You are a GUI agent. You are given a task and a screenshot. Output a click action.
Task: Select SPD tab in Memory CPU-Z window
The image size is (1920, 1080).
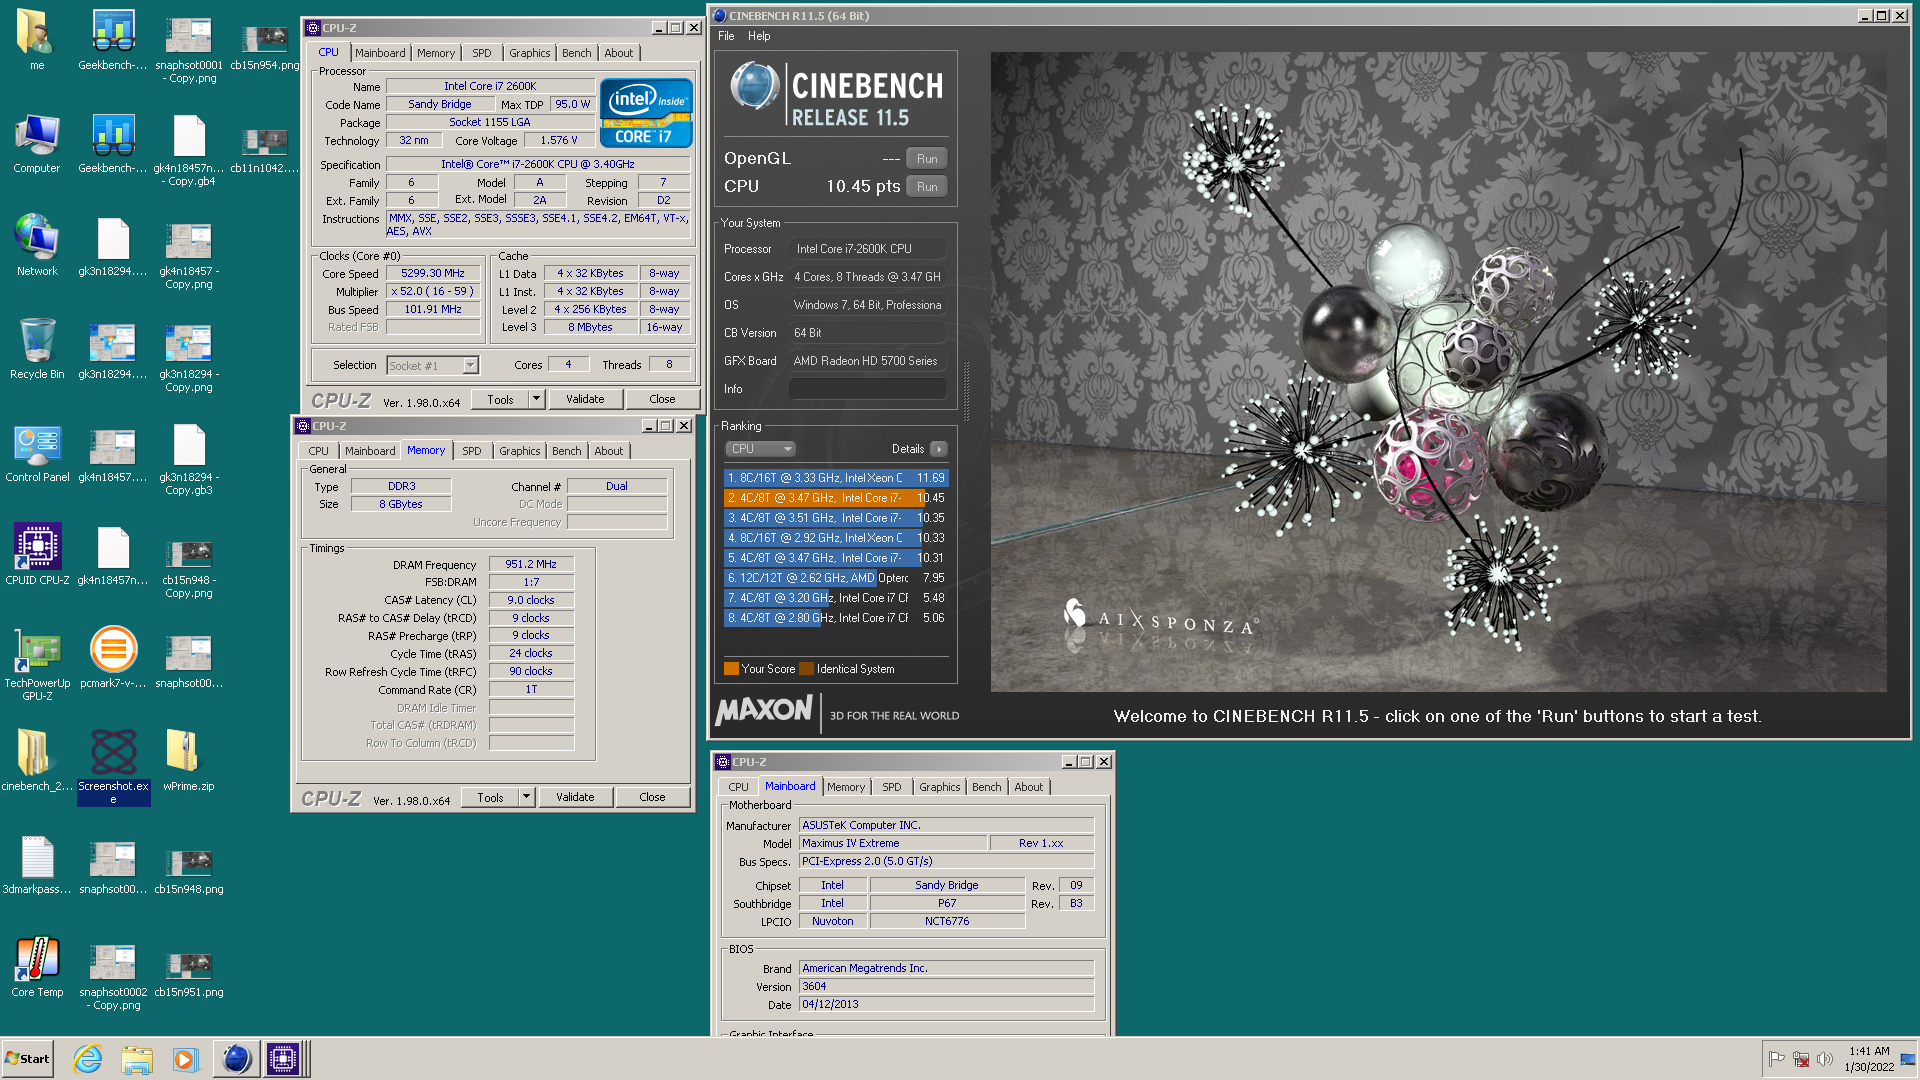point(472,451)
